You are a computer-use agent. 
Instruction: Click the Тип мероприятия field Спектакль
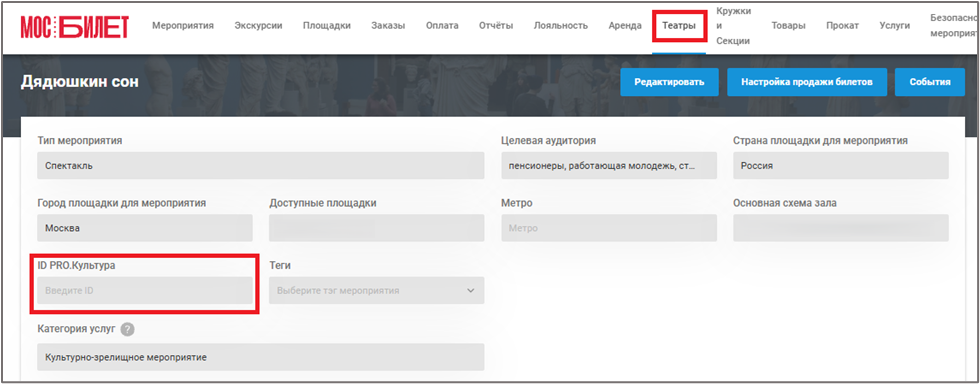(261, 166)
